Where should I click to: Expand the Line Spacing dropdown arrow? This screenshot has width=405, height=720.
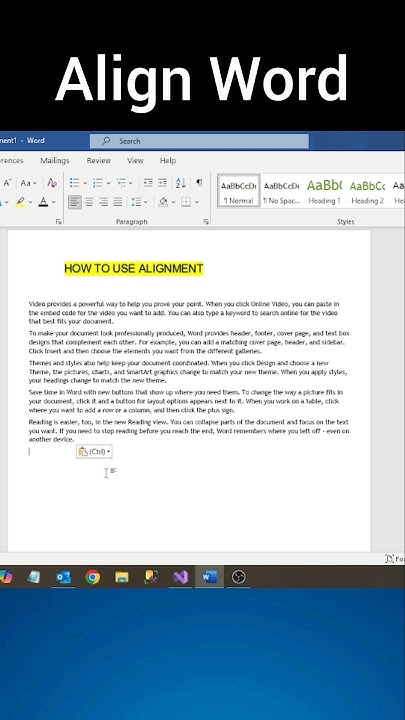coord(146,202)
